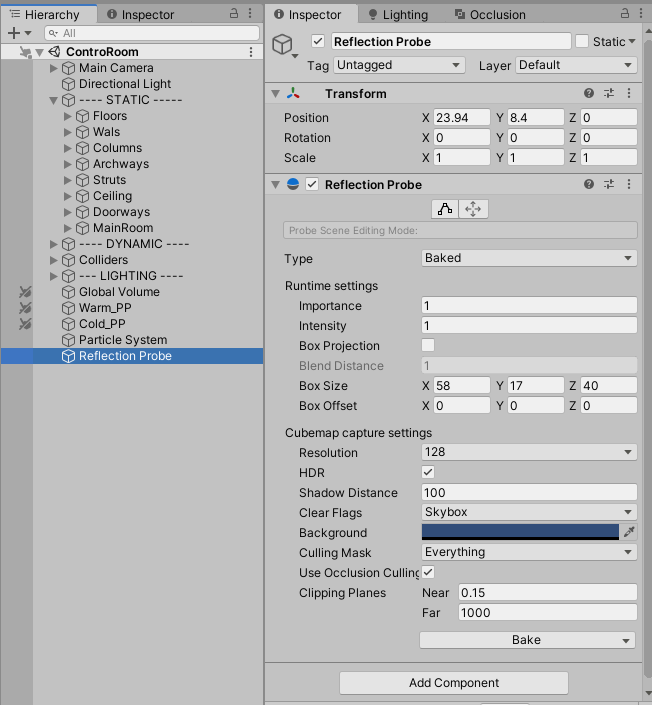Open the Background color swatch
The image size is (652, 705).
click(x=520, y=532)
